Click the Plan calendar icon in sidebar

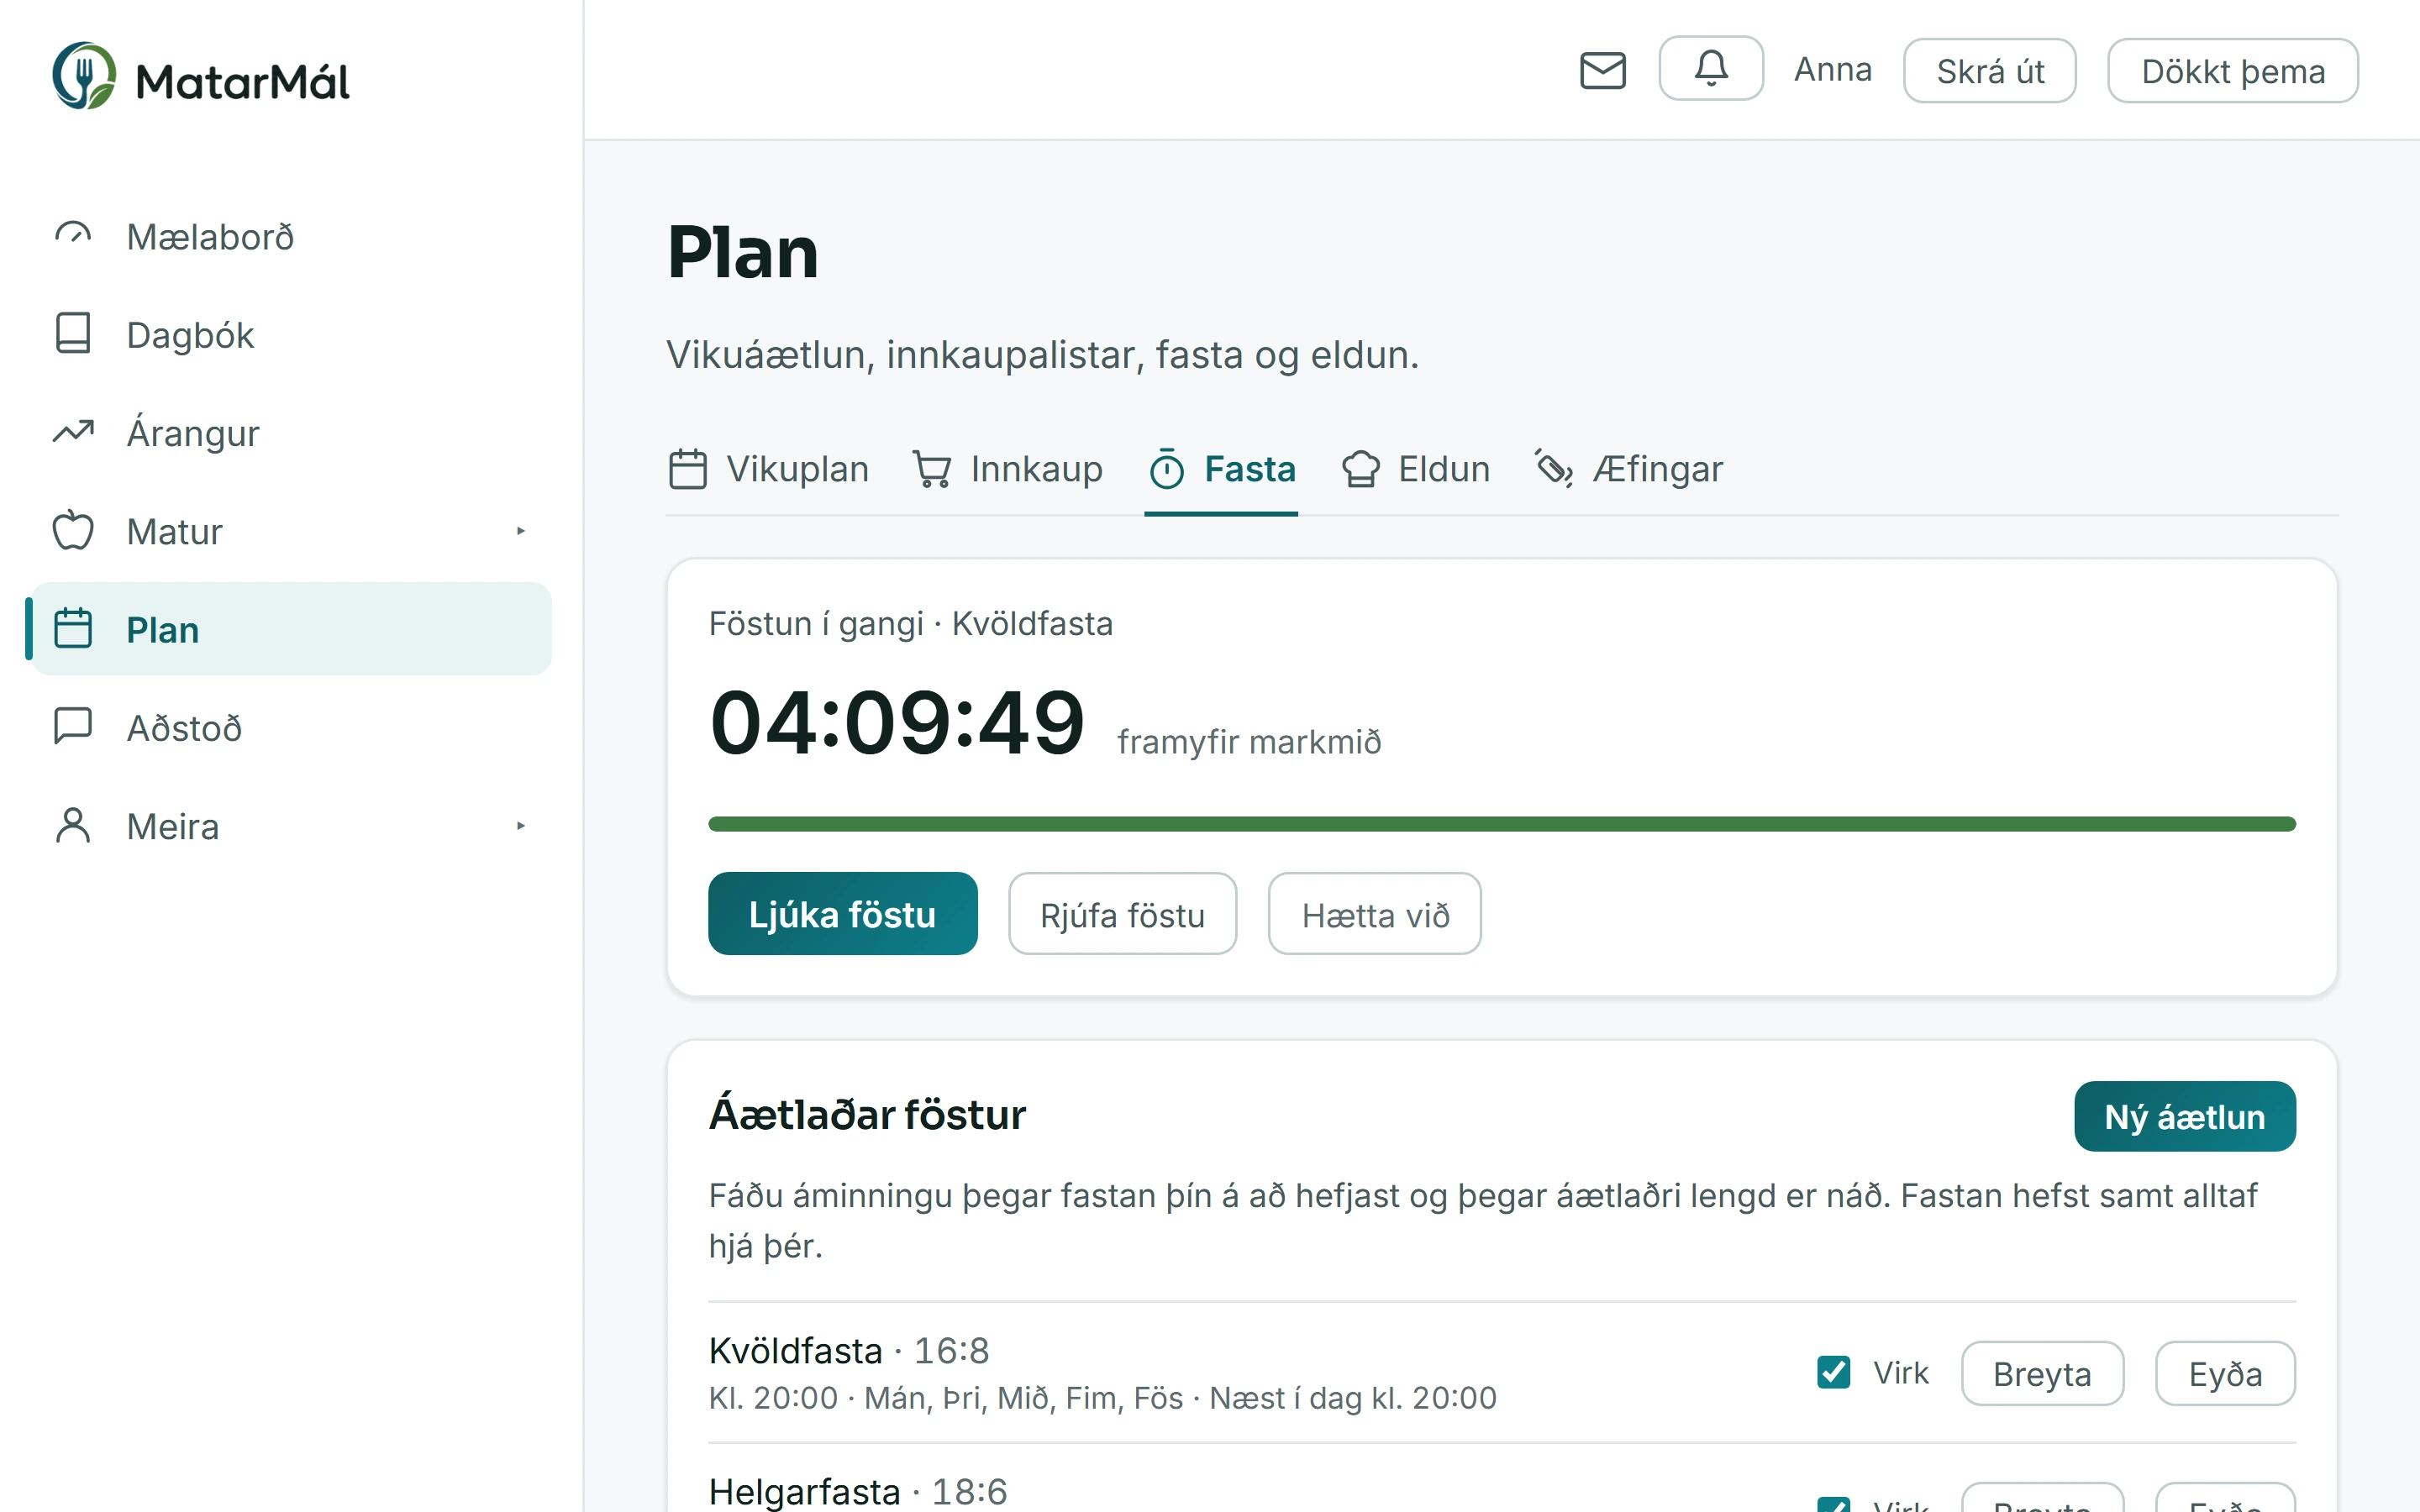coord(73,629)
